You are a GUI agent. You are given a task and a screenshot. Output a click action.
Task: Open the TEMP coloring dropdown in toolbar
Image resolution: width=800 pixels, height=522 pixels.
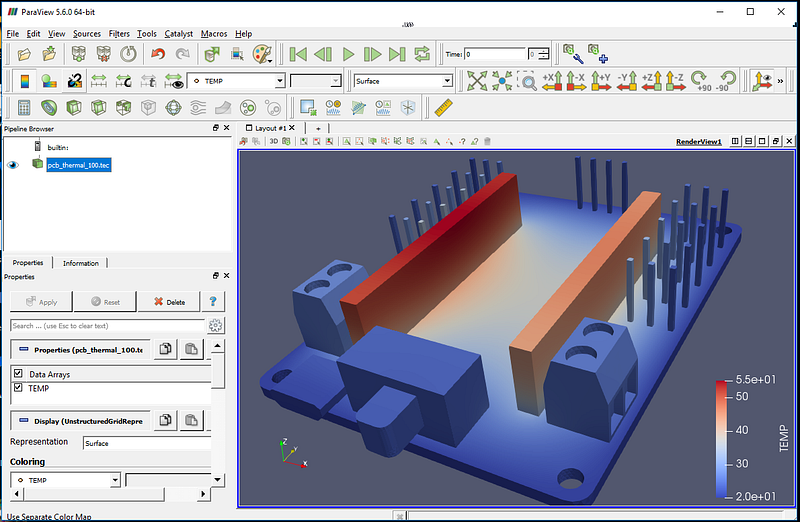(x=236, y=81)
